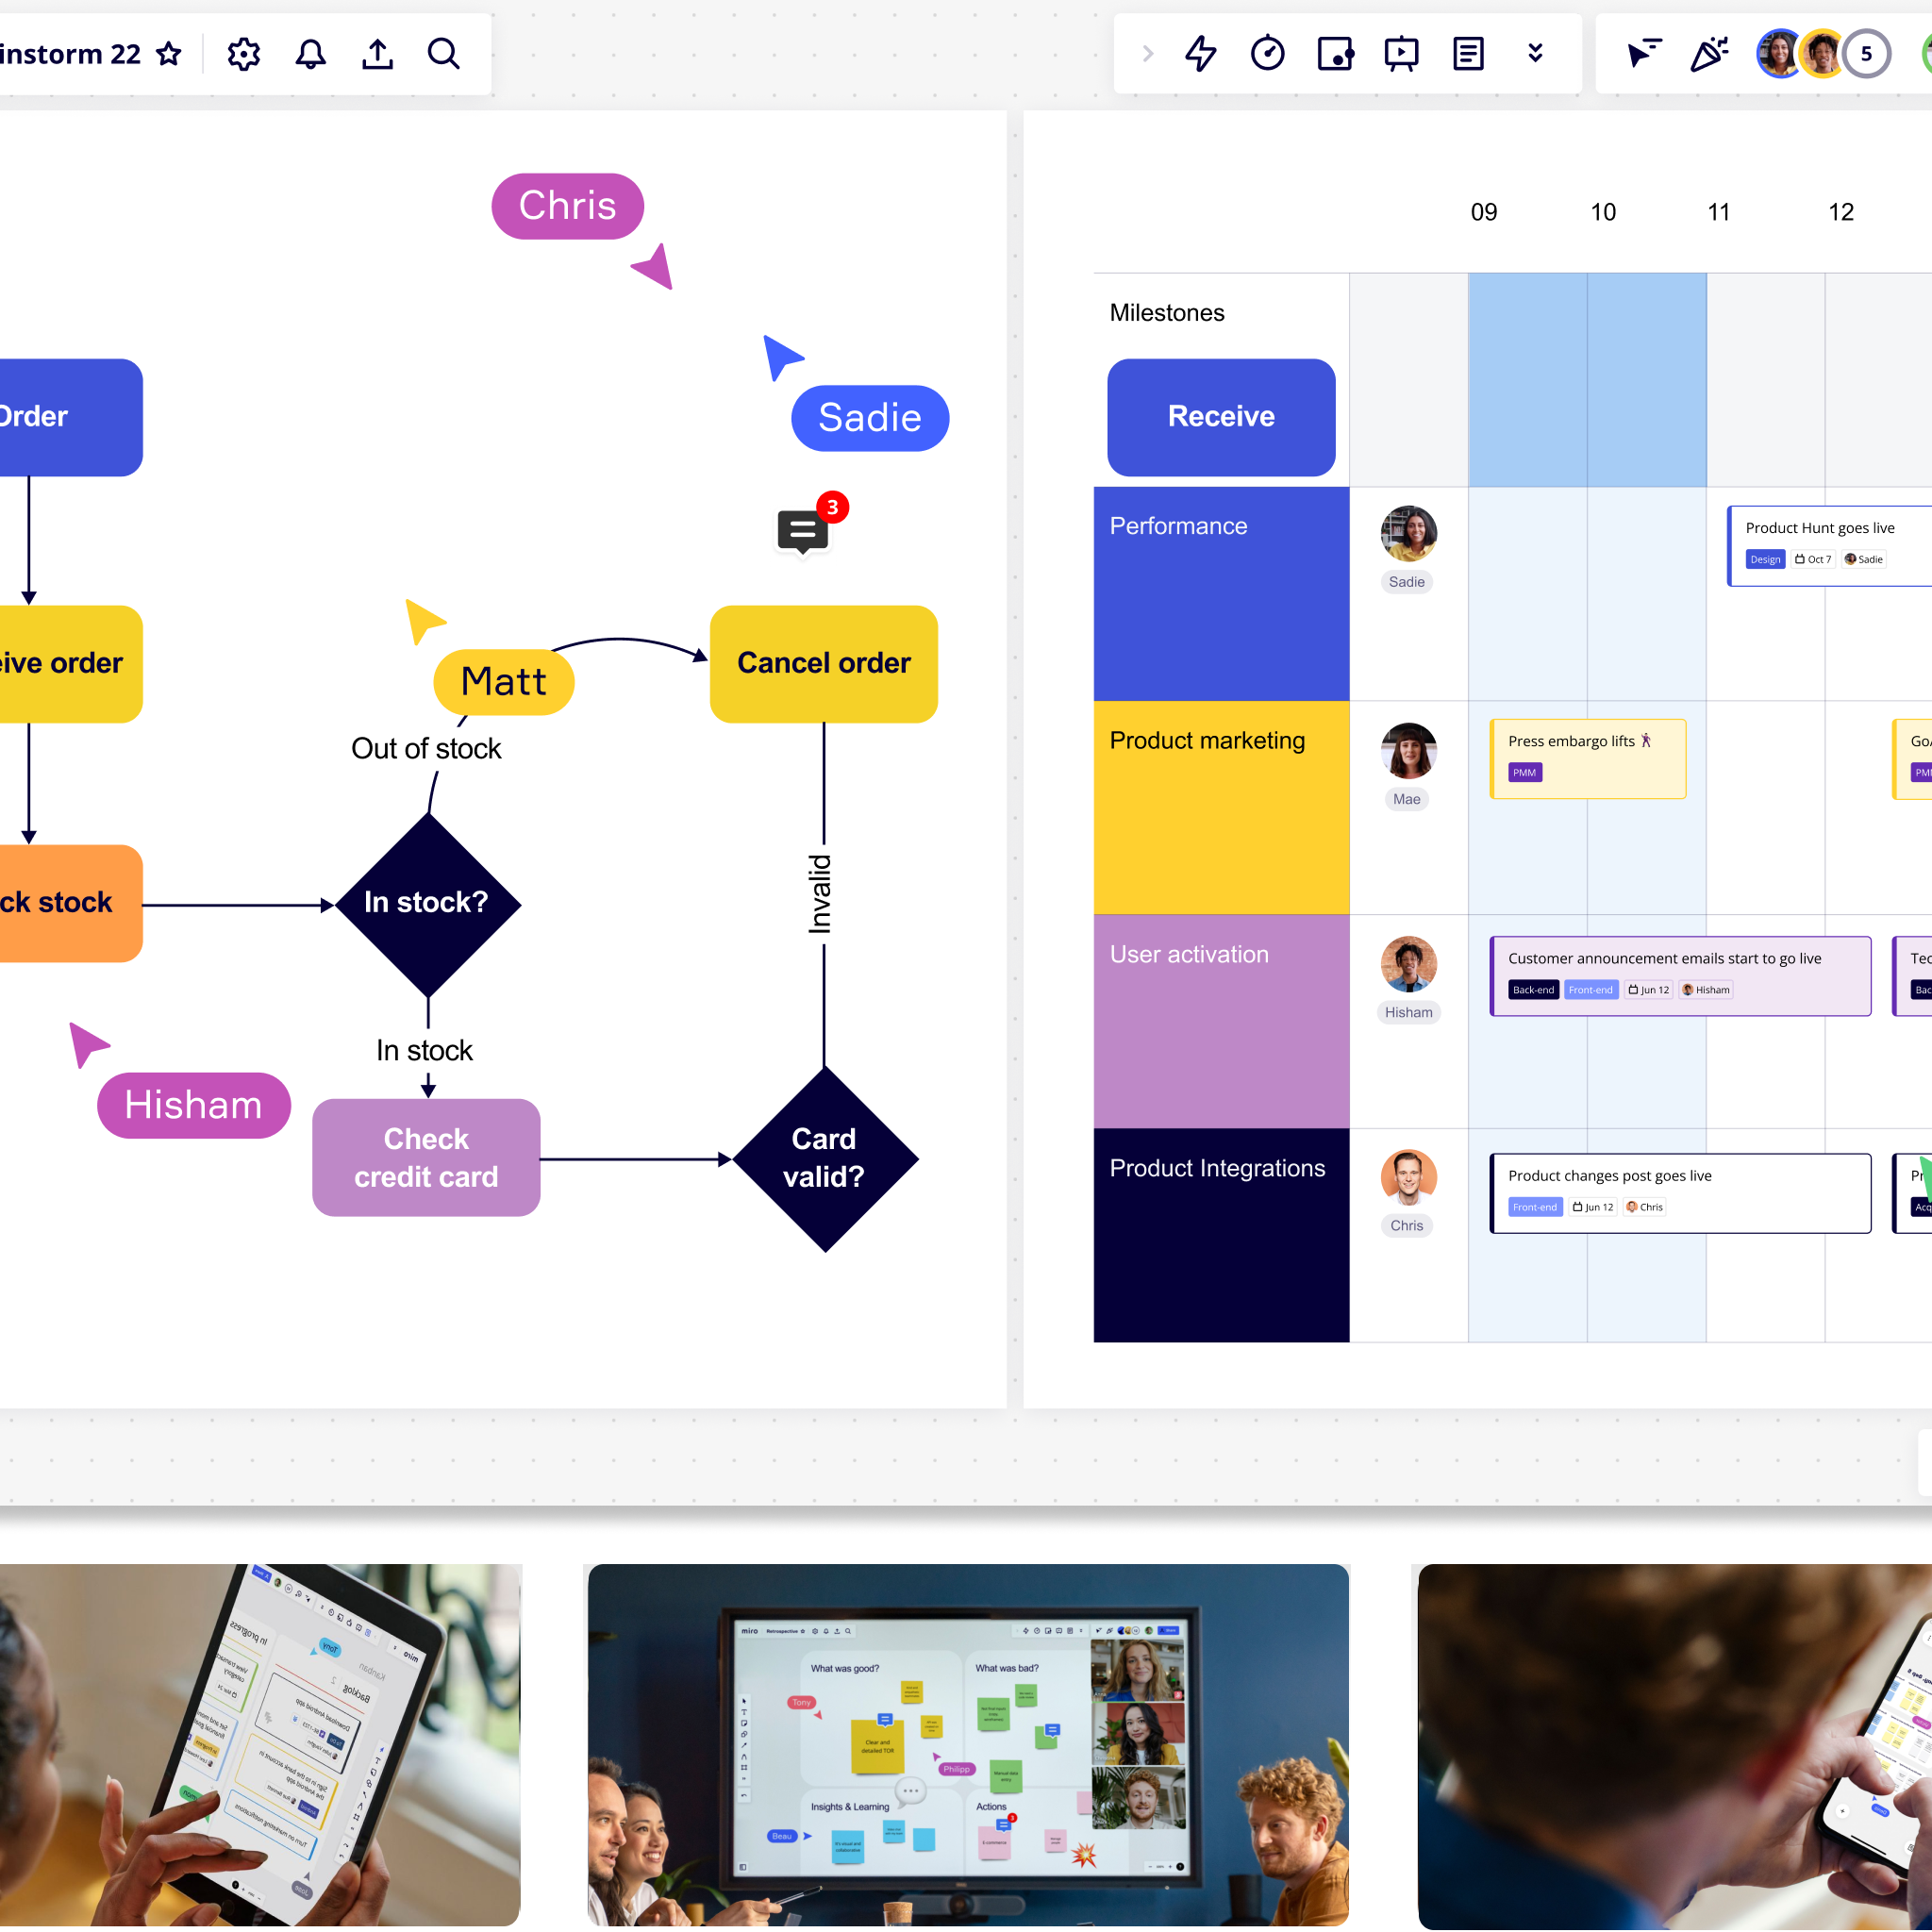Star the brainstorm board title

pos(169,54)
